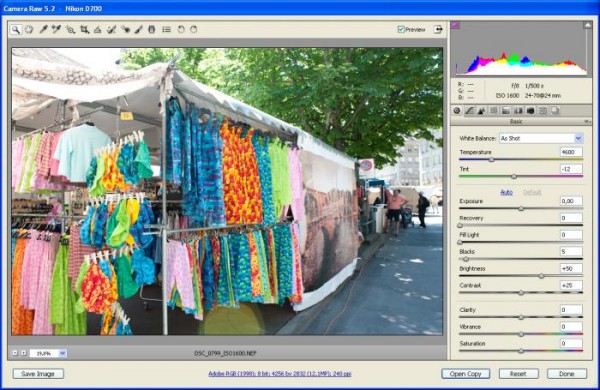Click the Blacks slider handle
This screenshot has height=390, width=600.
(x=466, y=259)
